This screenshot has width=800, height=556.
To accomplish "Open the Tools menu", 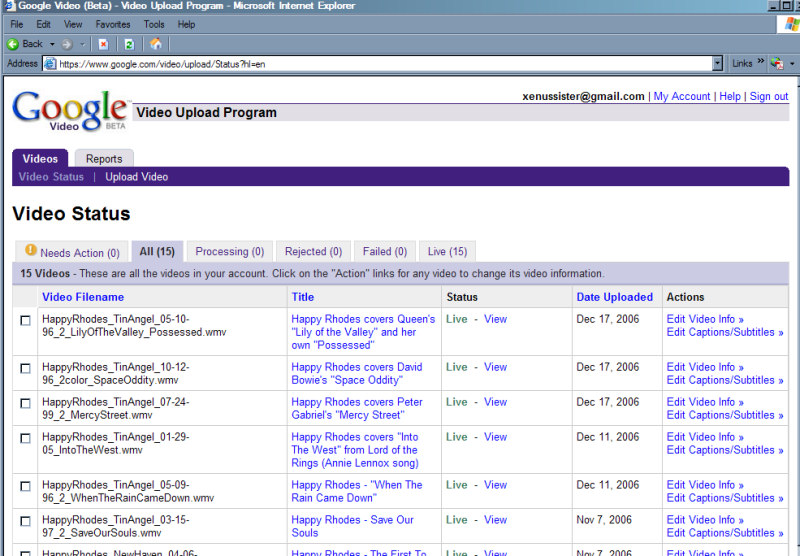I will click(x=154, y=24).
